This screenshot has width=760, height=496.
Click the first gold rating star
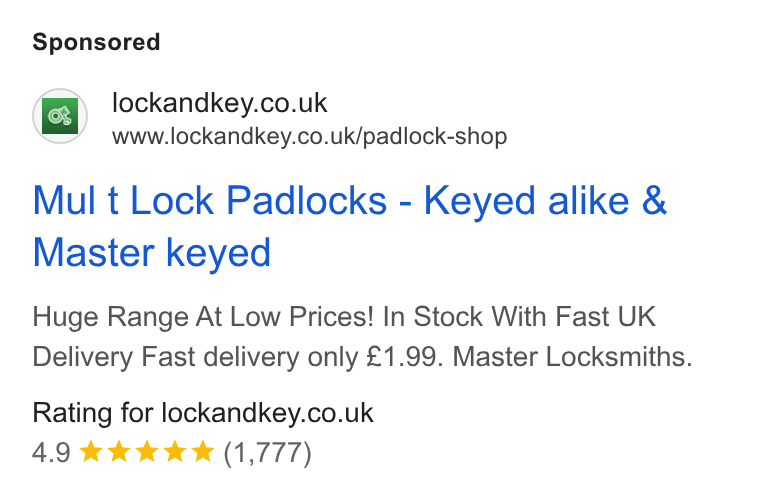[91, 451]
